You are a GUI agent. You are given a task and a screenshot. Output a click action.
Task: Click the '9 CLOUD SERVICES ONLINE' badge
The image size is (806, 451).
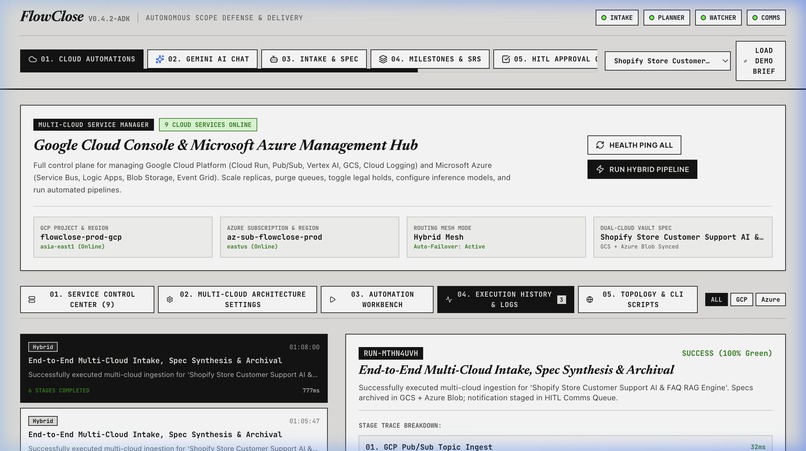(208, 124)
